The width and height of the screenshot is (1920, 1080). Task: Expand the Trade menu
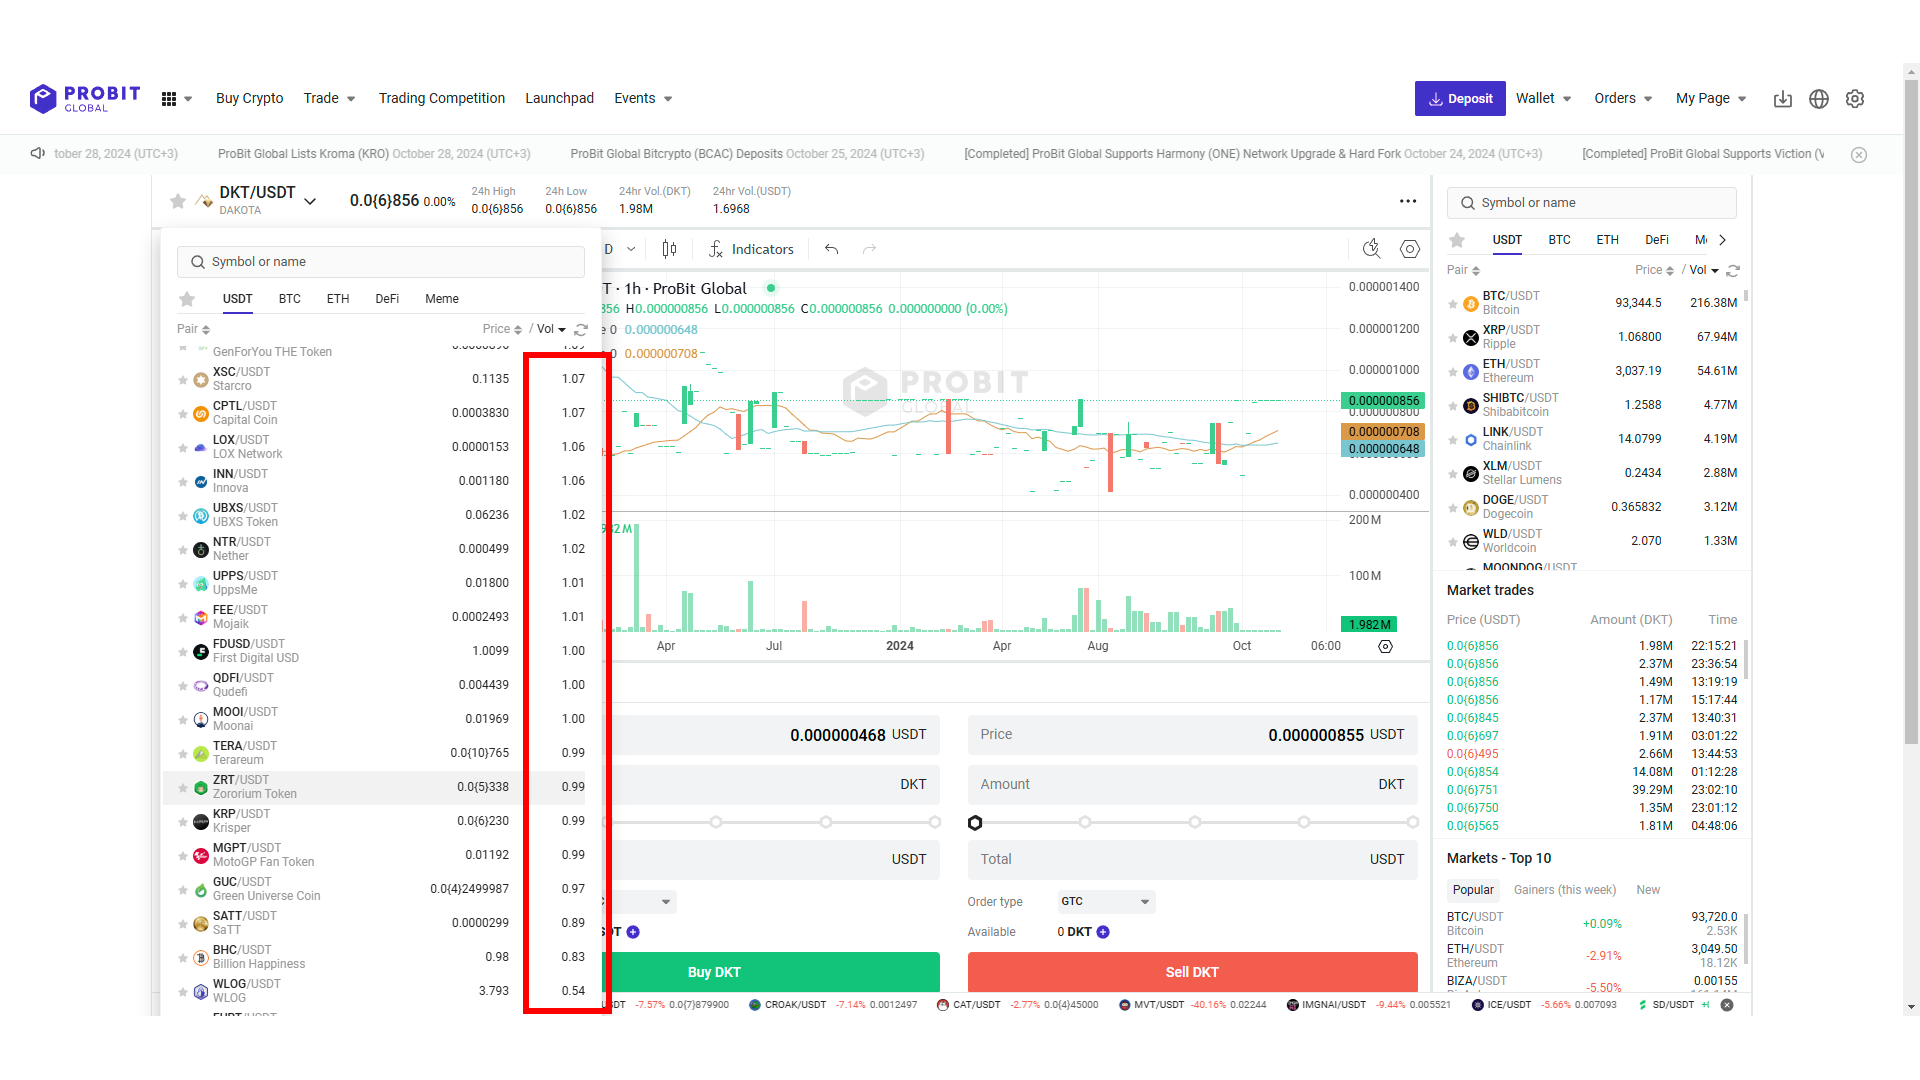[329, 98]
